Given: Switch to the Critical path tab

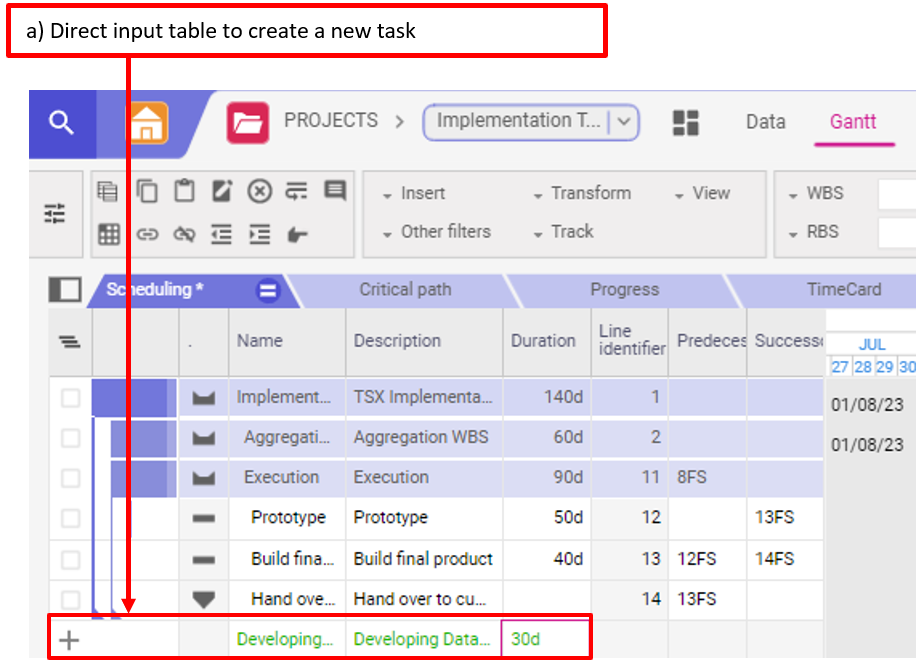Looking at the screenshot, I should (405, 290).
